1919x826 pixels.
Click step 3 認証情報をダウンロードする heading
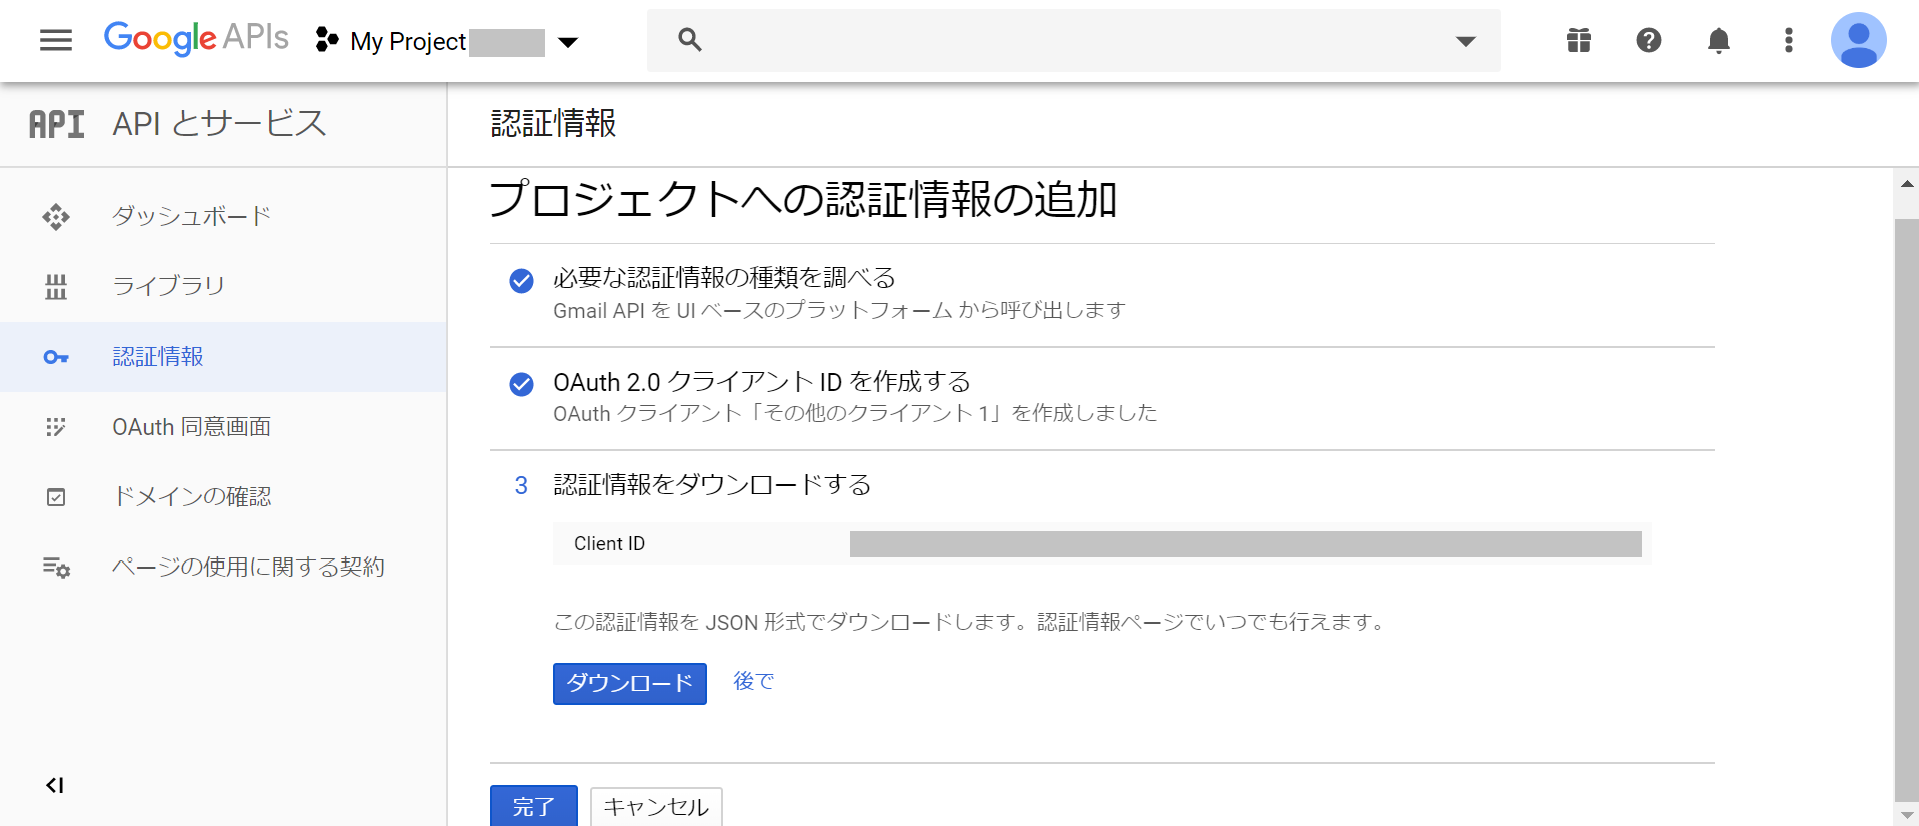[712, 485]
